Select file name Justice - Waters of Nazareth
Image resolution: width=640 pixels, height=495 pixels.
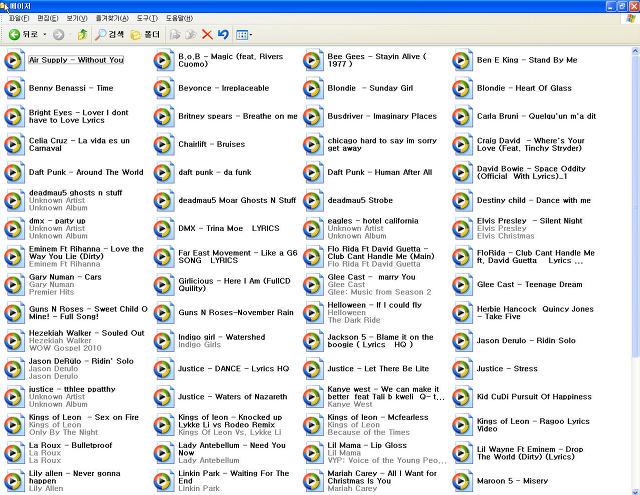point(233,397)
